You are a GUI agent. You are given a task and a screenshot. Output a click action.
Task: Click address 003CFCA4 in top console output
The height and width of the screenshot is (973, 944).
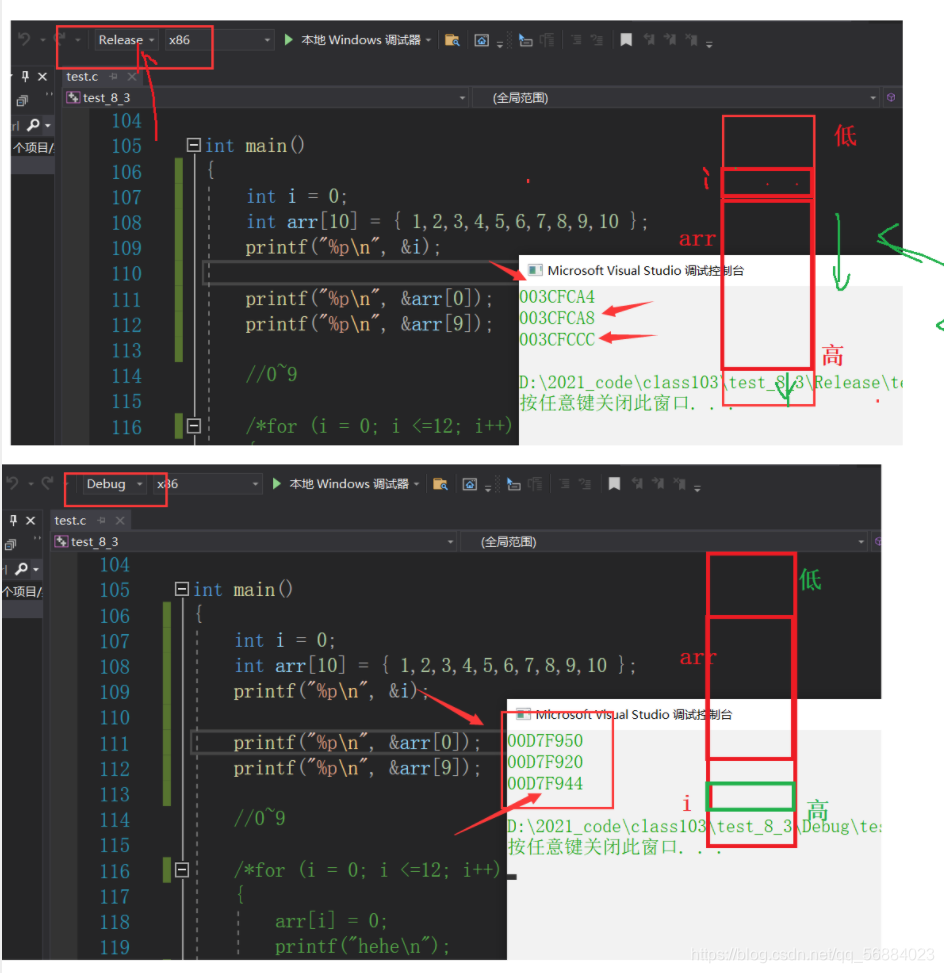coord(557,297)
